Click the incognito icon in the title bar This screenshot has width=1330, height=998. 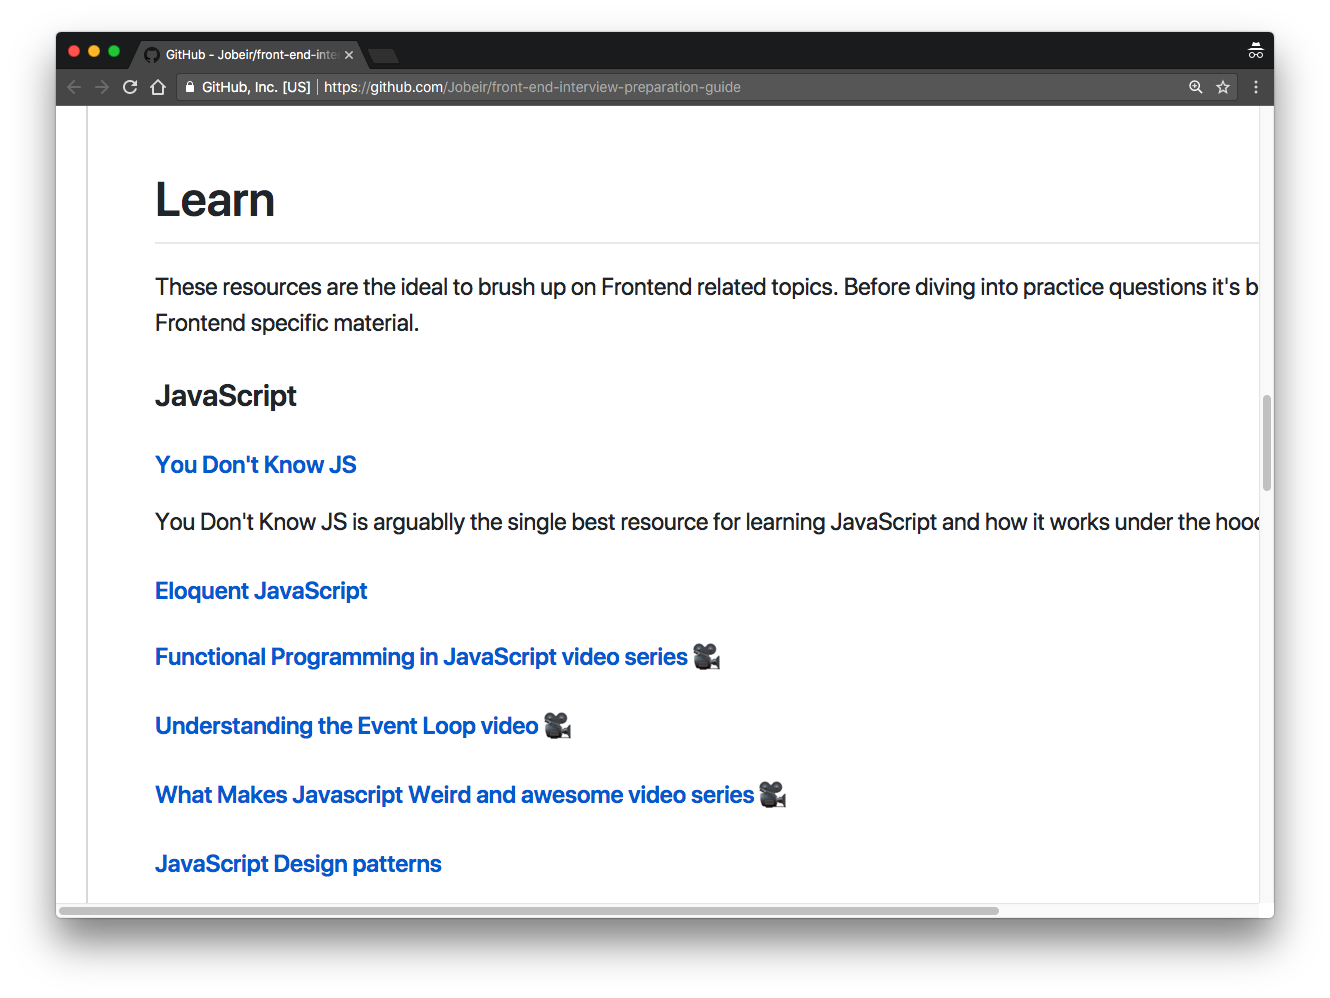(1256, 51)
